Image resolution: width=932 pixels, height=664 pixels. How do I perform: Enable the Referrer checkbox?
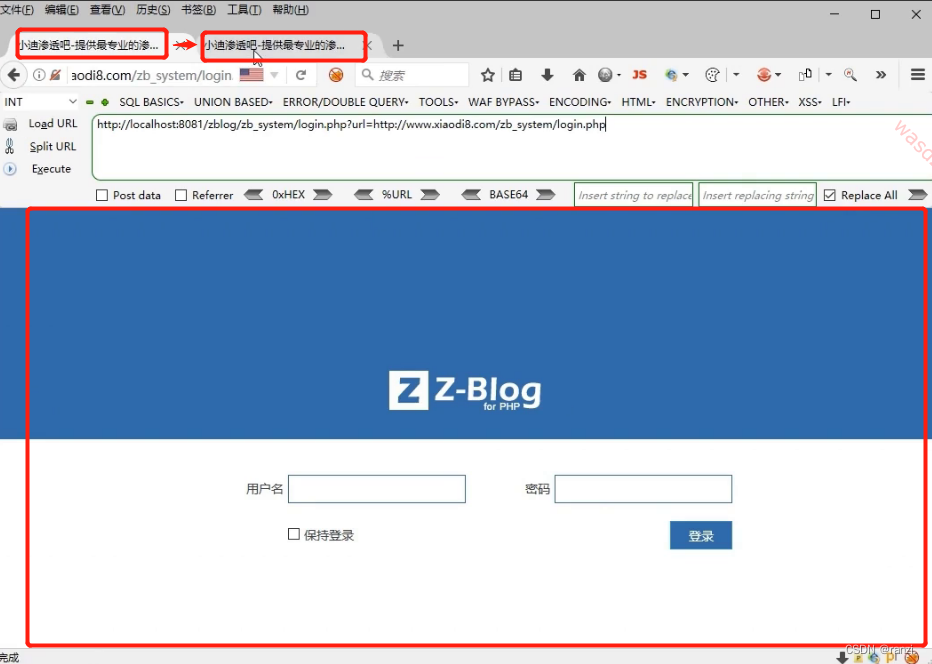181,195
